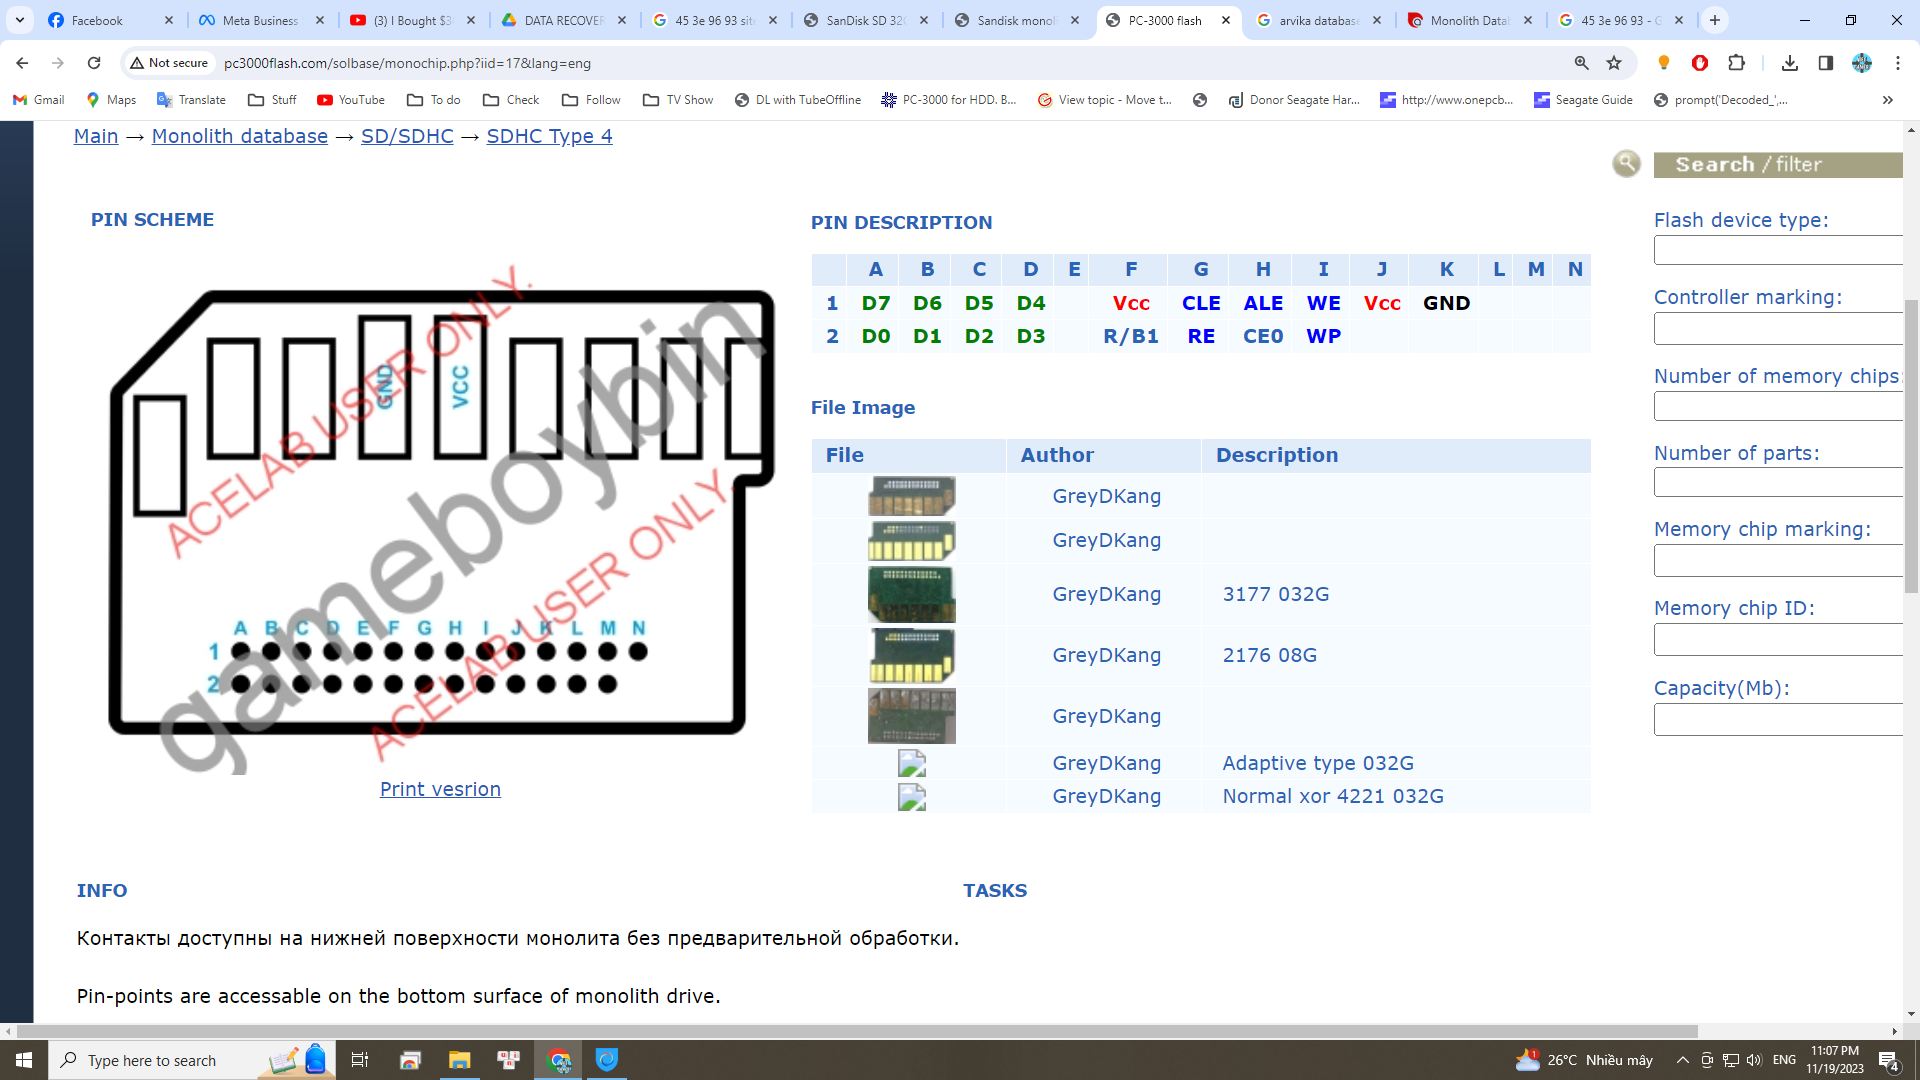Reload the current page

94,63
